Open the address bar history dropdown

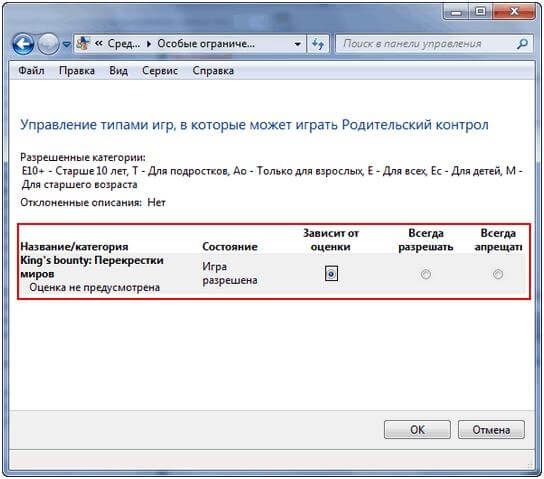[x=297, y=44]
